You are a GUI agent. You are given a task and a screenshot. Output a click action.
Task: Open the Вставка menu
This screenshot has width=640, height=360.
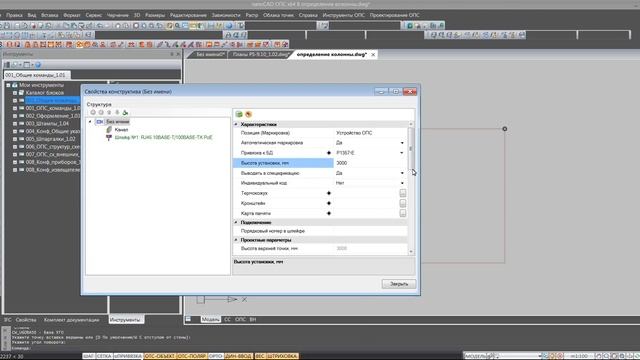coord(49,15)
